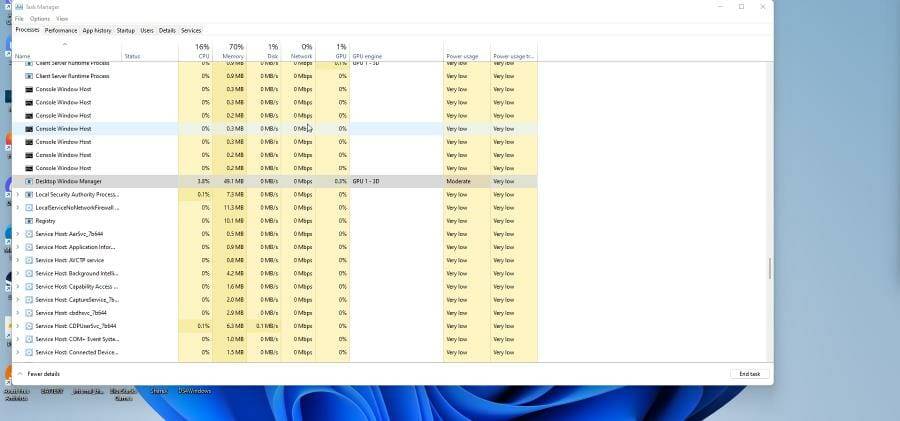Open the View menu
This screenshot has width=900, height=421.
pos(62,19)
